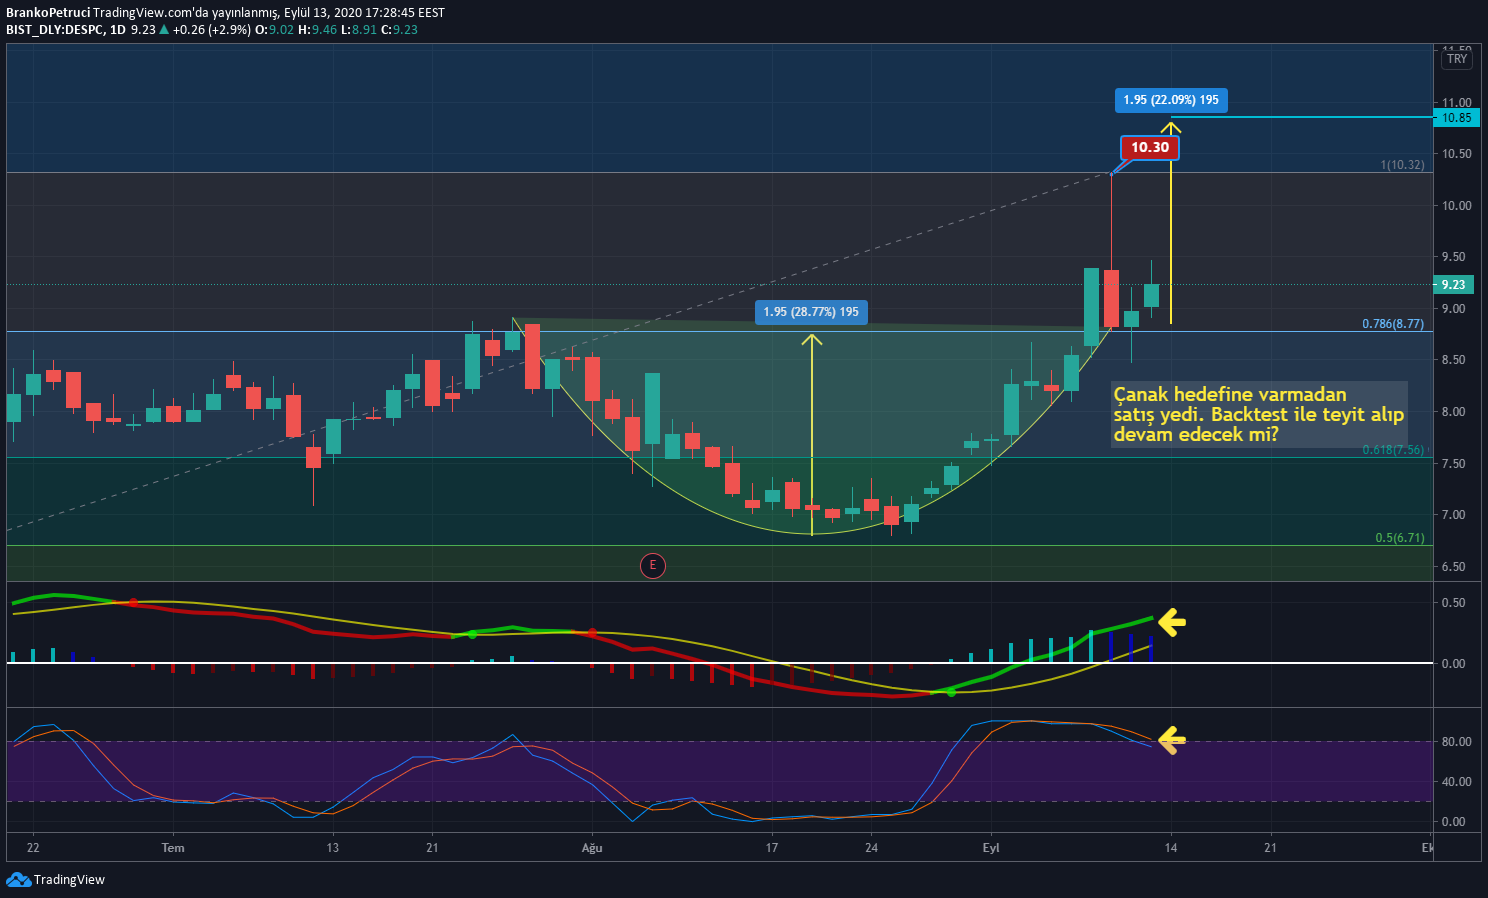The image size is (1488, 898).
Task: Click the Fibonacci level label 0.618(7.56)
Action: tap(1393, 450)
